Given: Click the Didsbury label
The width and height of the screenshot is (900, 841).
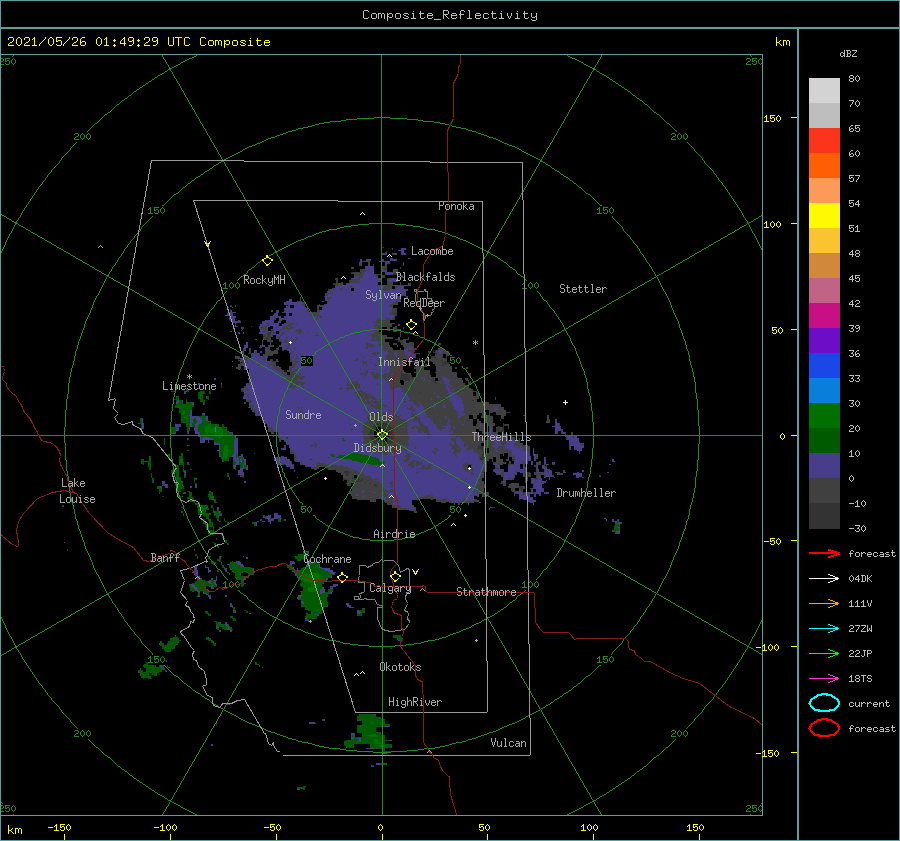Looking at the screenshot, I should (x=378, y=448).
